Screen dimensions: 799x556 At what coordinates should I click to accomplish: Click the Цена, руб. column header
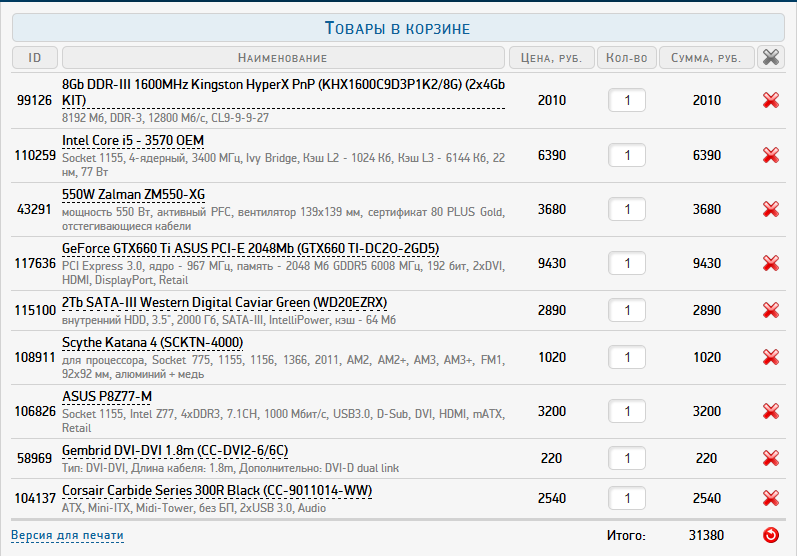click(552, 58)
